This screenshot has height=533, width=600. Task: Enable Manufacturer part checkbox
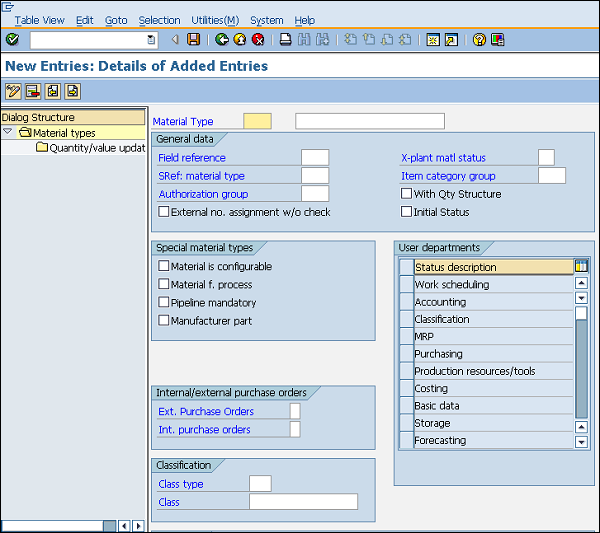[x=164, y=320]
